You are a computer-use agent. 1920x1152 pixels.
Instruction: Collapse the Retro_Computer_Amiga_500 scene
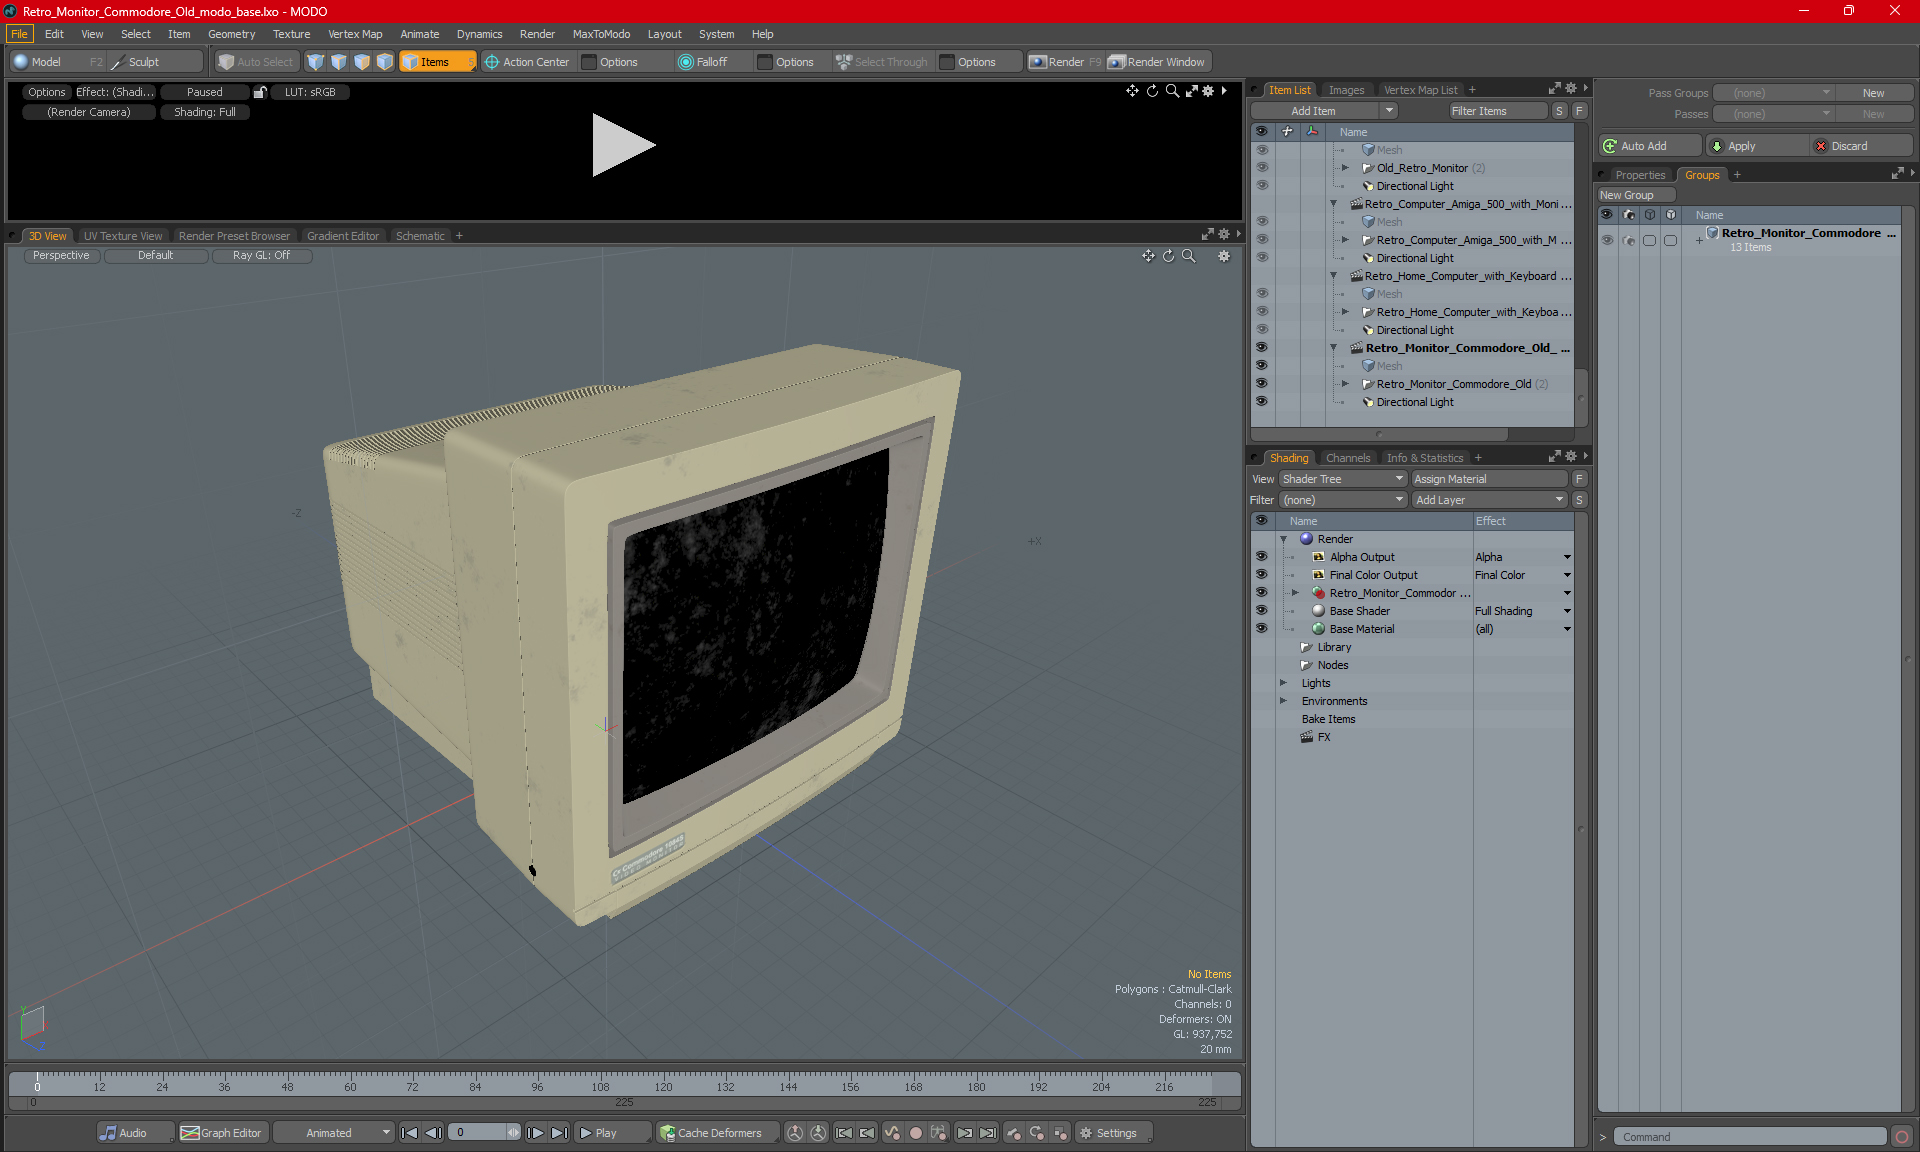point(1333,204)
